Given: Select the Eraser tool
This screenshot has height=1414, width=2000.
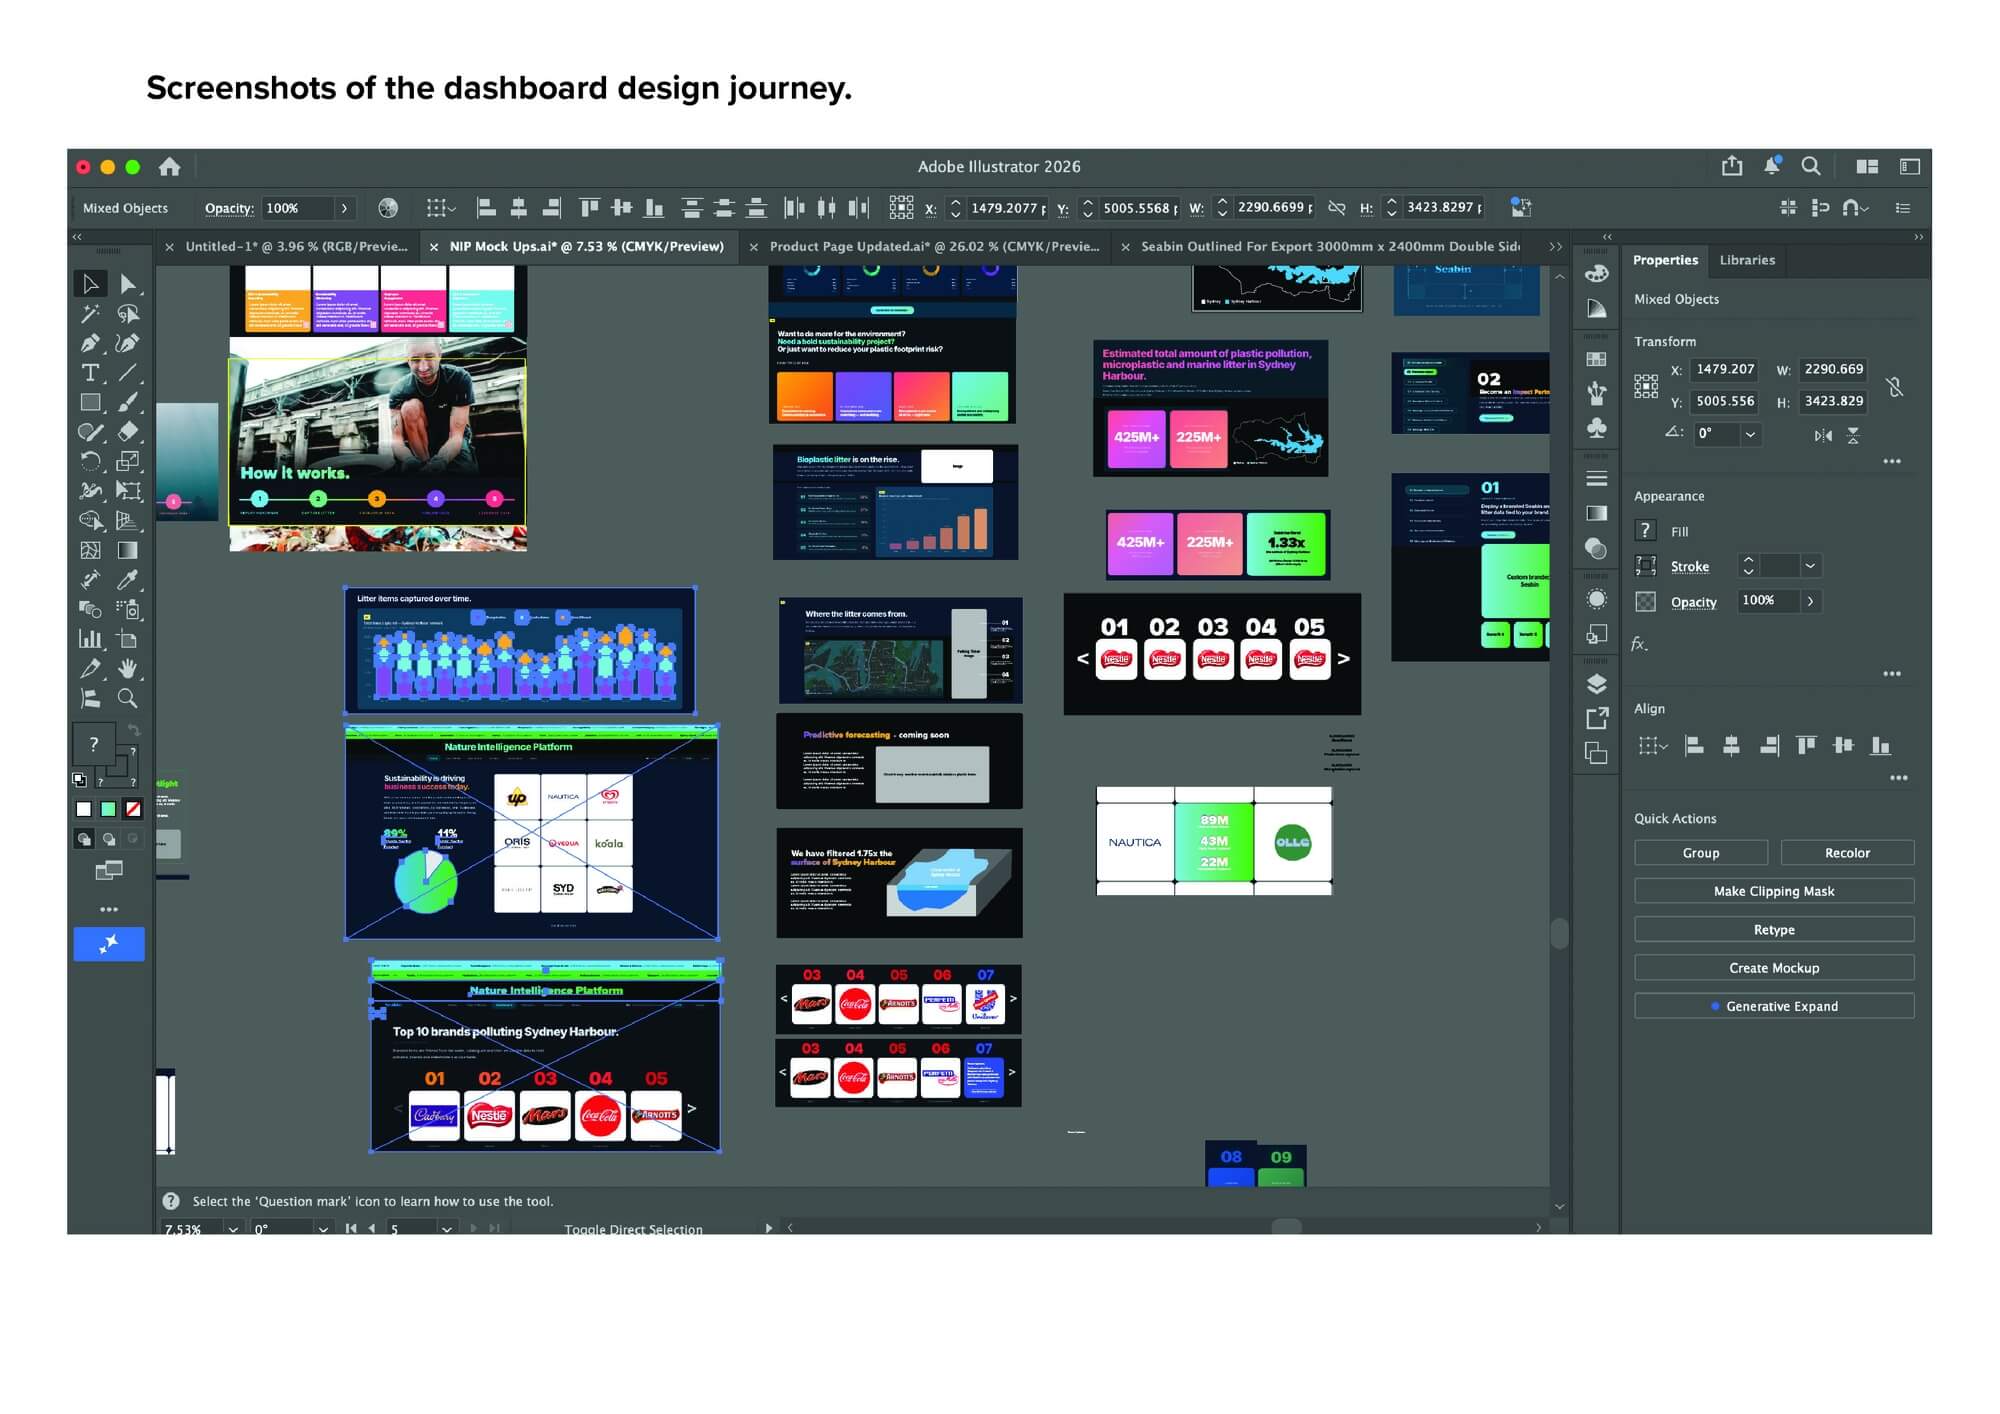Looking at the screenshot, I should click(x=128, y=432).
